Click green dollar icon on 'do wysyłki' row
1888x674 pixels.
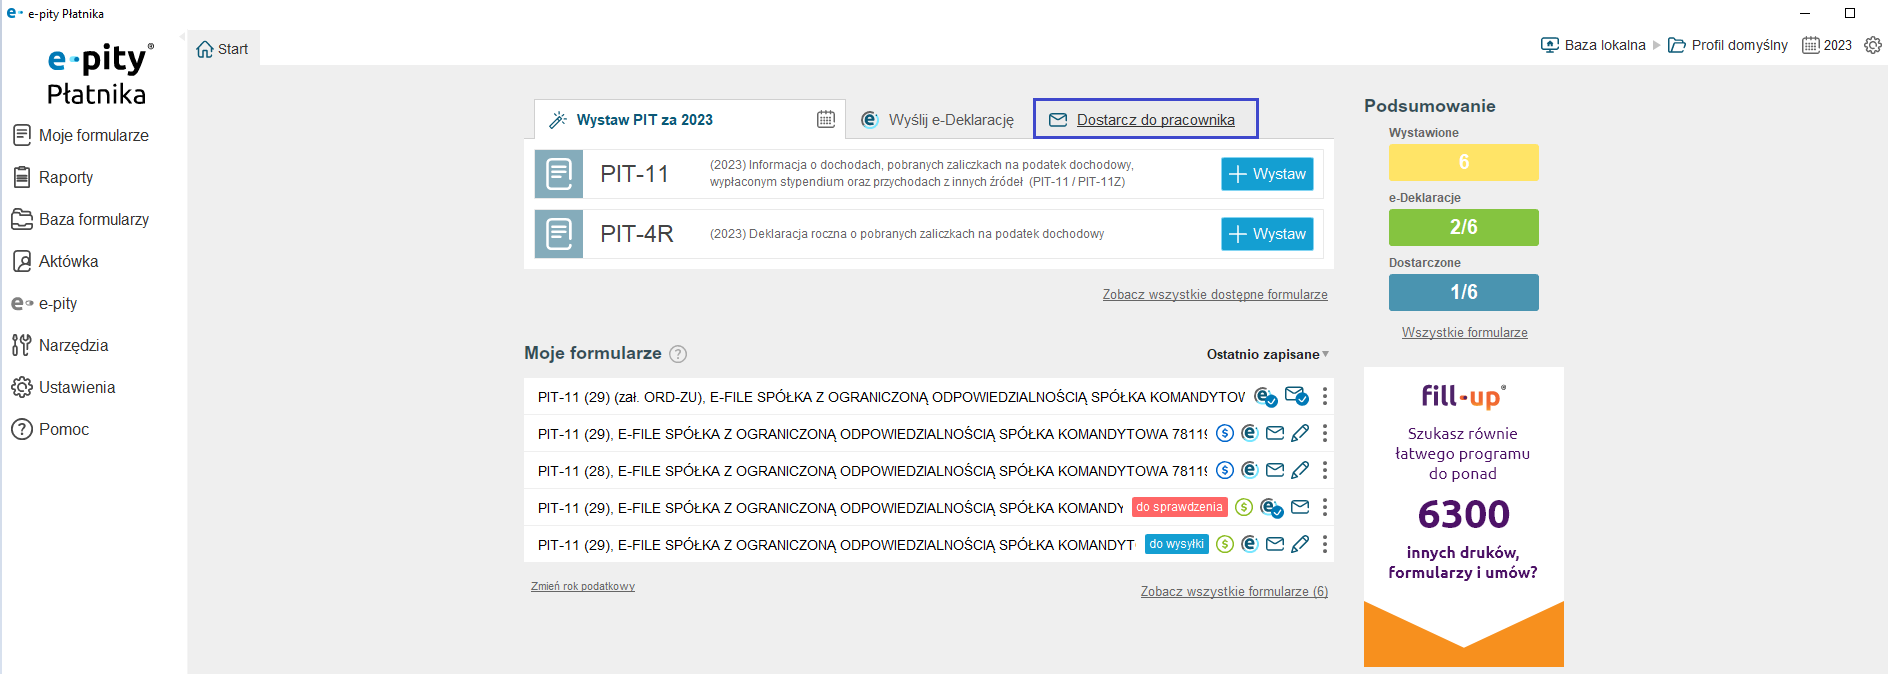(1225, 544)
